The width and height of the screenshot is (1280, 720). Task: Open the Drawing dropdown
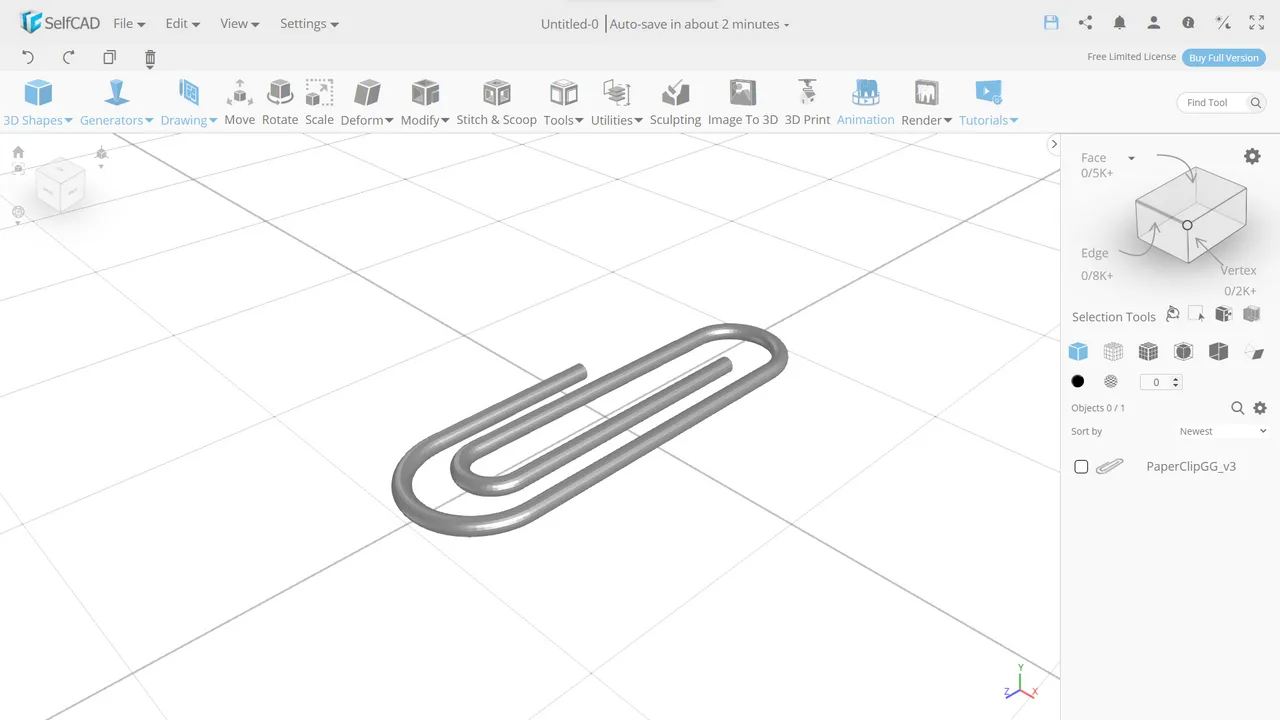[189, 103]
